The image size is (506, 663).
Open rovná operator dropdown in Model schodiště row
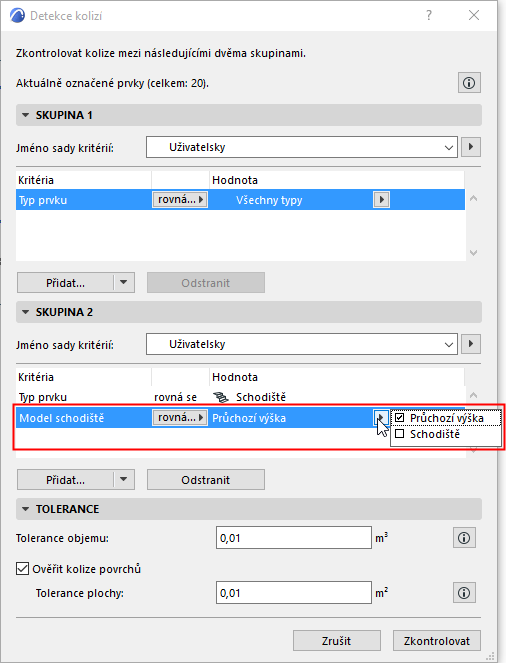click(180, 418)
